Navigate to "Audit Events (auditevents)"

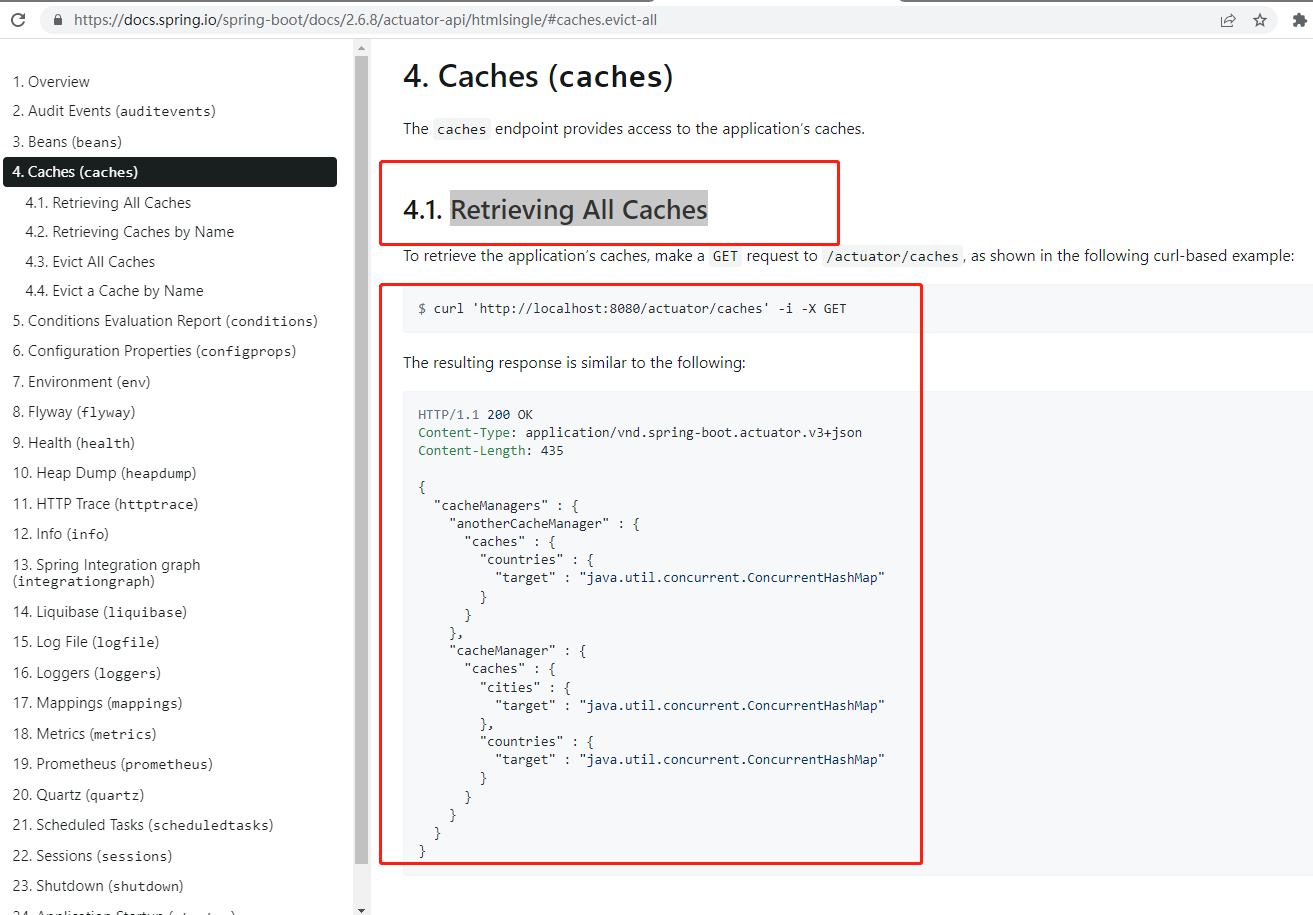point(115,111)
